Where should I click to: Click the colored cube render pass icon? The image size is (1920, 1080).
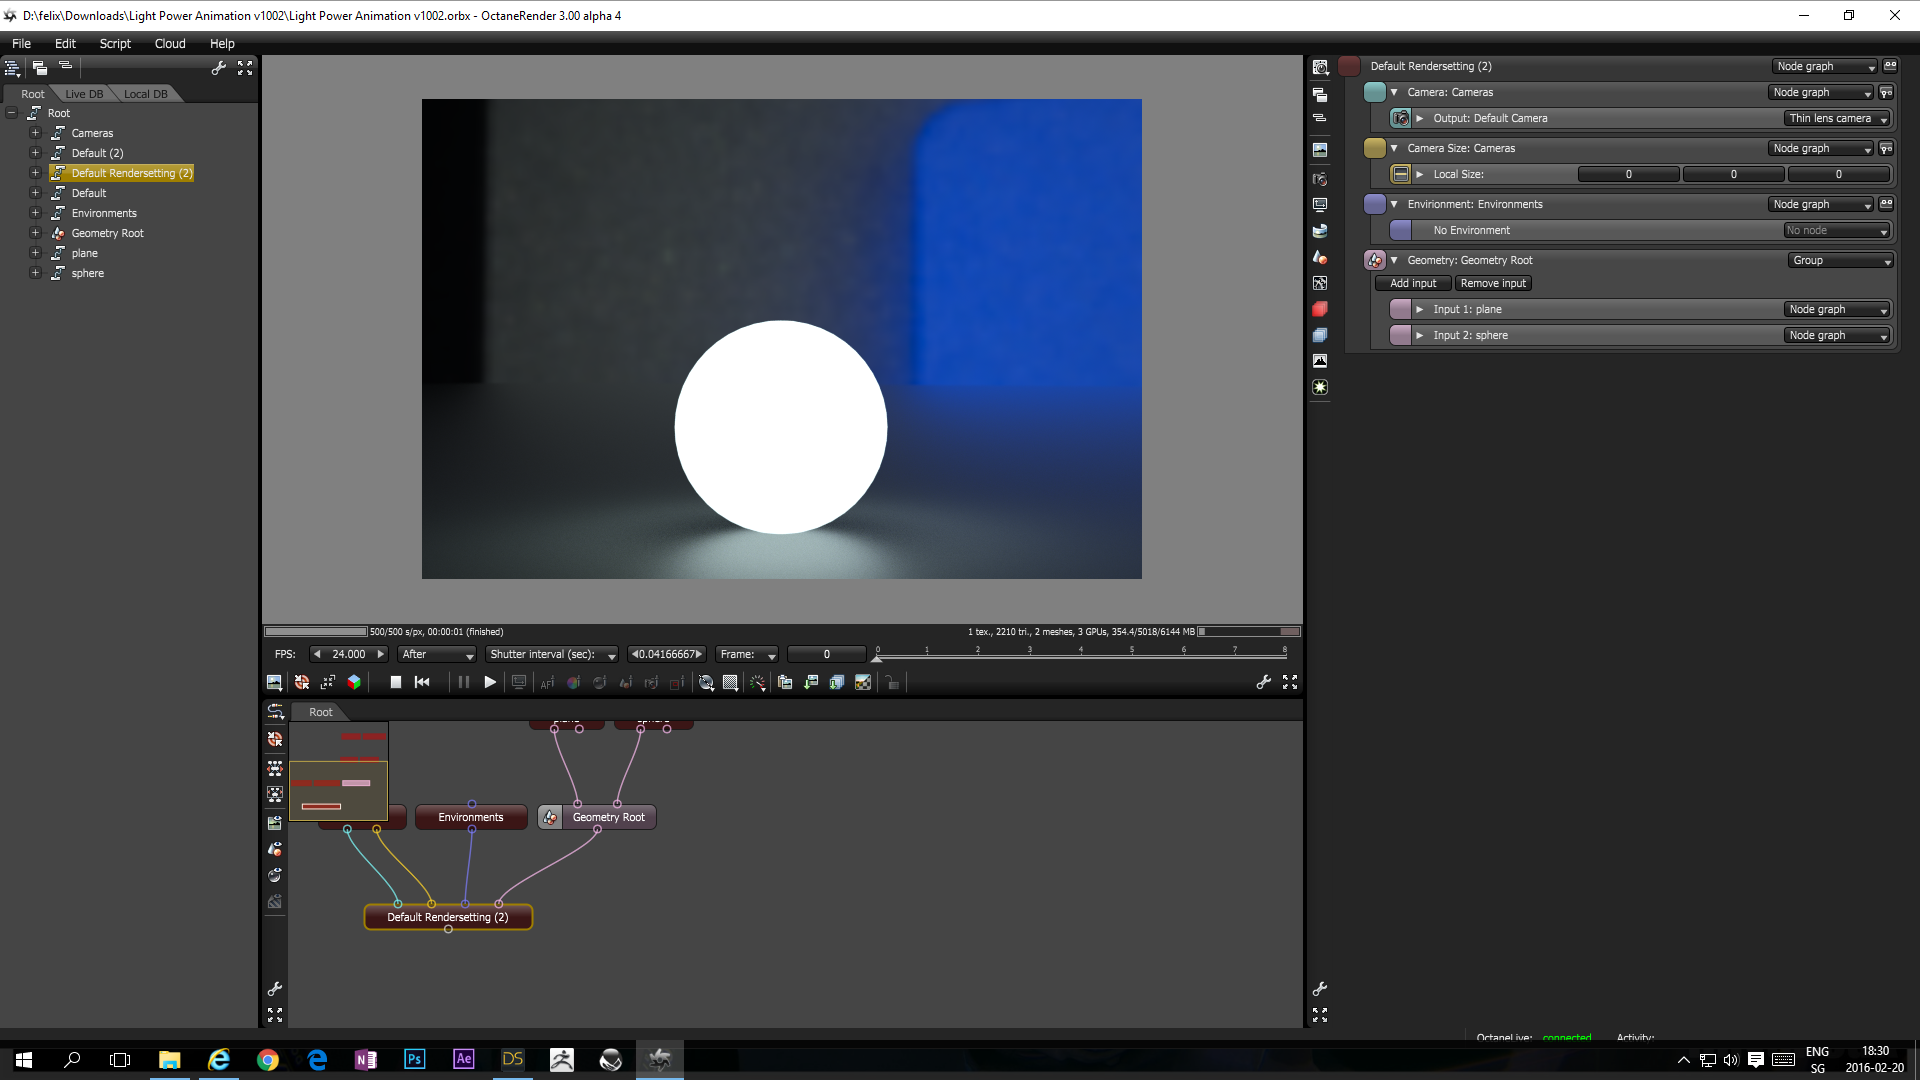point(354,682)
